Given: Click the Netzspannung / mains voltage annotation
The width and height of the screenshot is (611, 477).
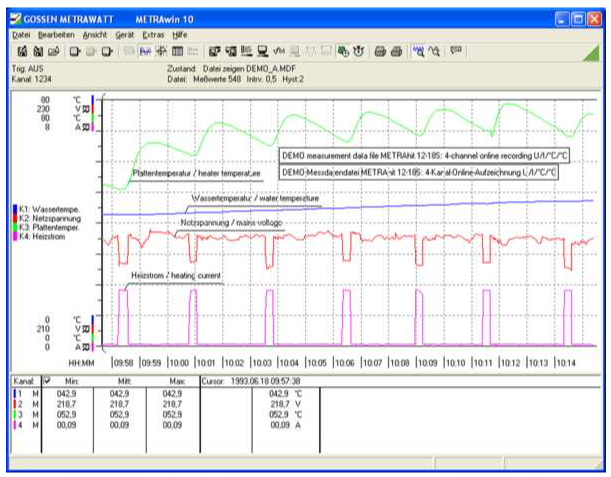Looking at the screenshot, I should click(x=231, y=223).
